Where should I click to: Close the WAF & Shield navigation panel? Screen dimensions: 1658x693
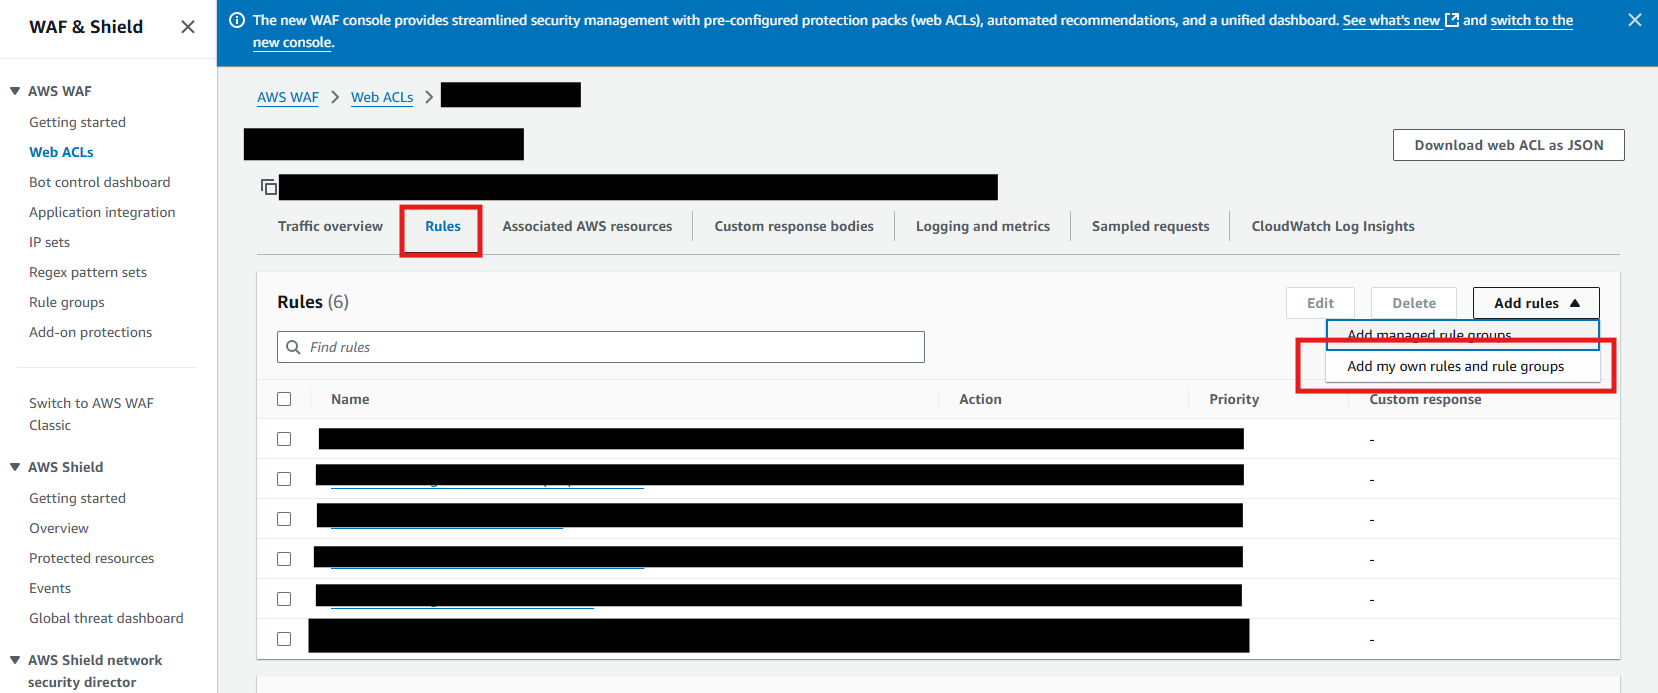[187, 27]
